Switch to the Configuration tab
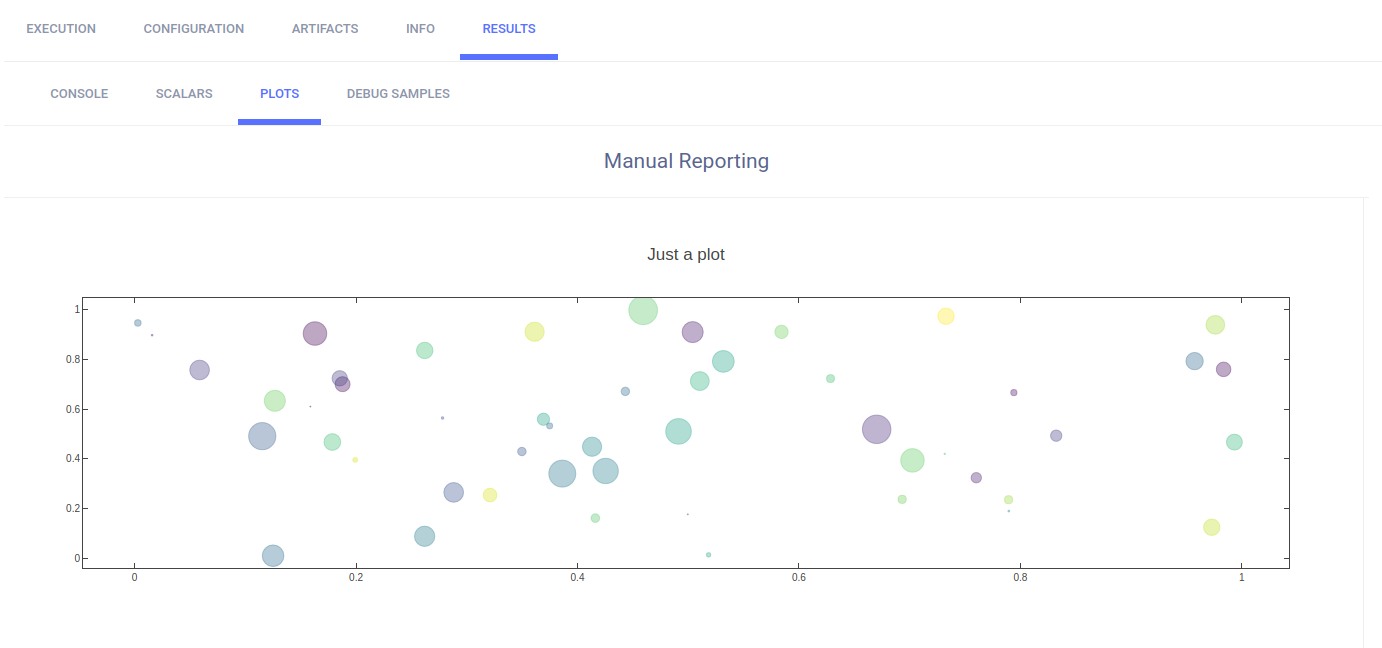The height and width of the screenshot is (648, 1382). pos(193,29)
